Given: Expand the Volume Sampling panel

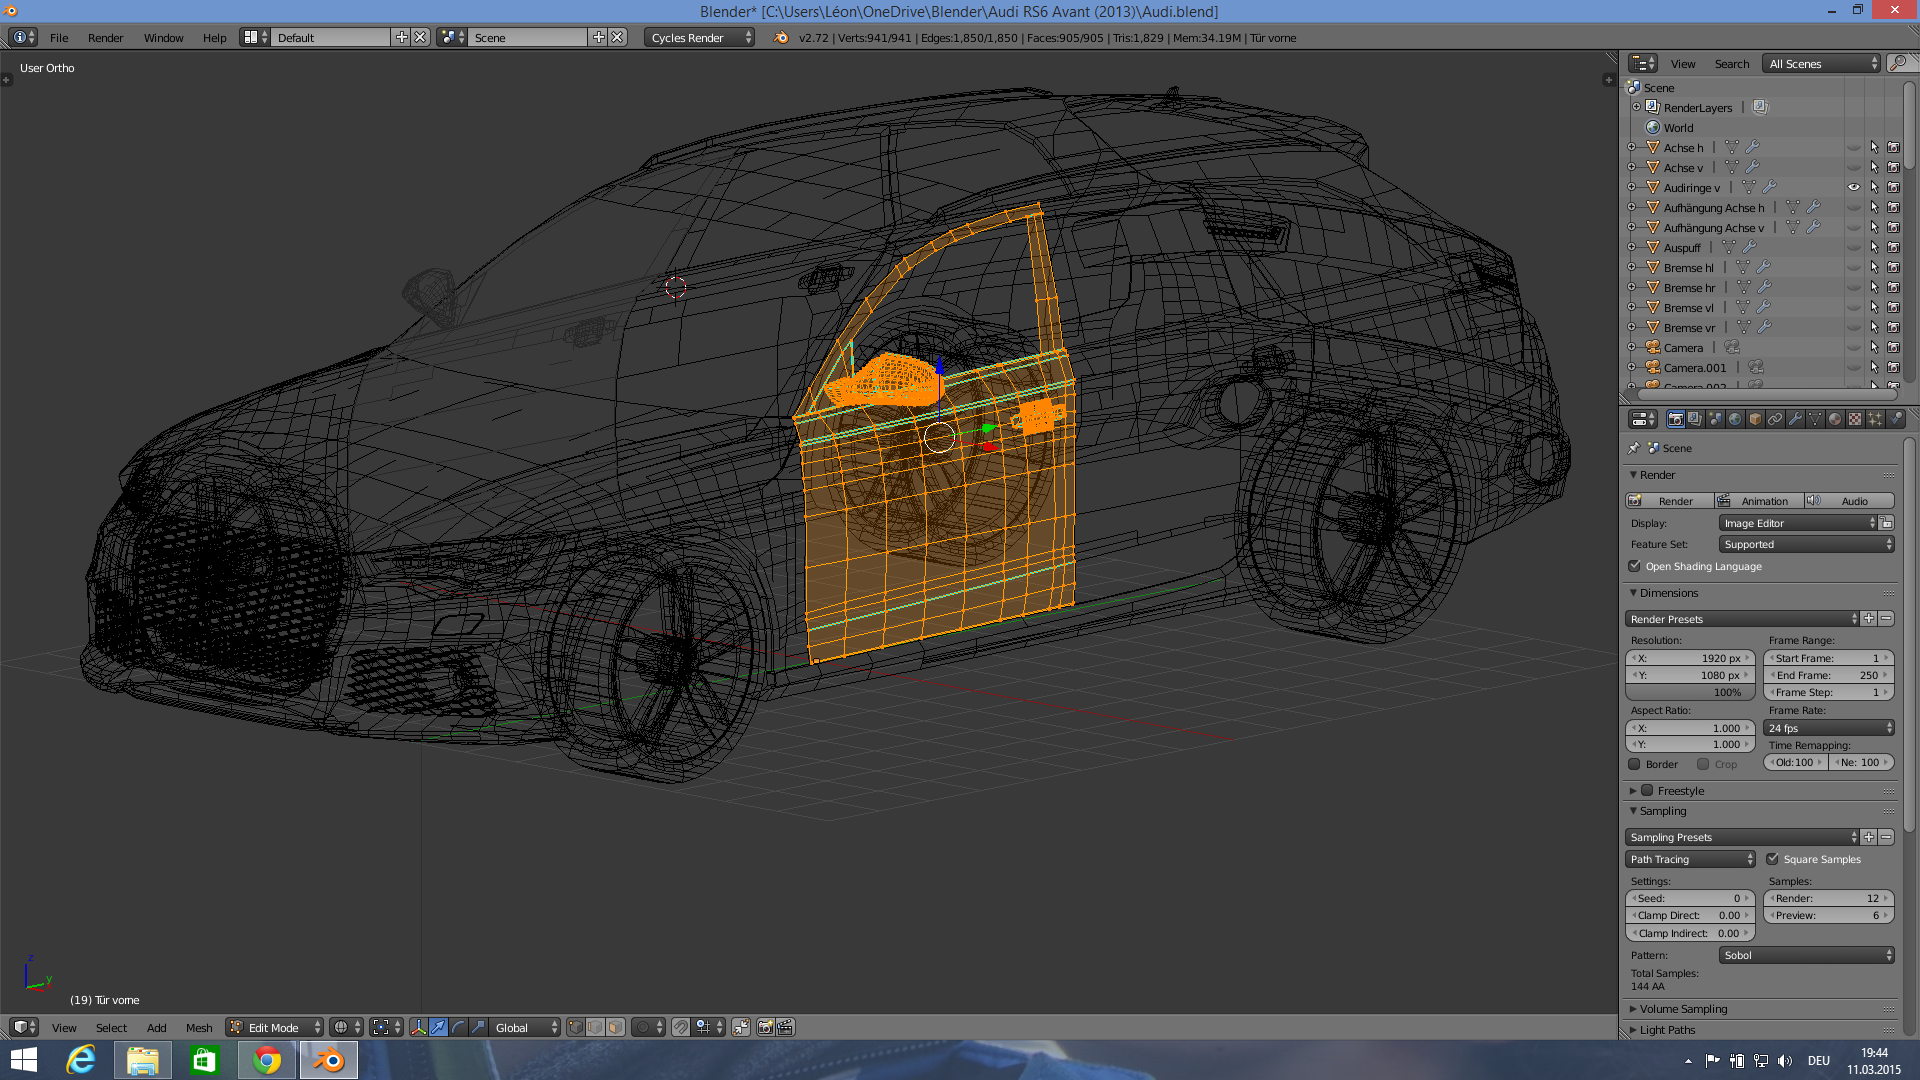Looking at the screenshot, I should (x=1683, y=1009).
